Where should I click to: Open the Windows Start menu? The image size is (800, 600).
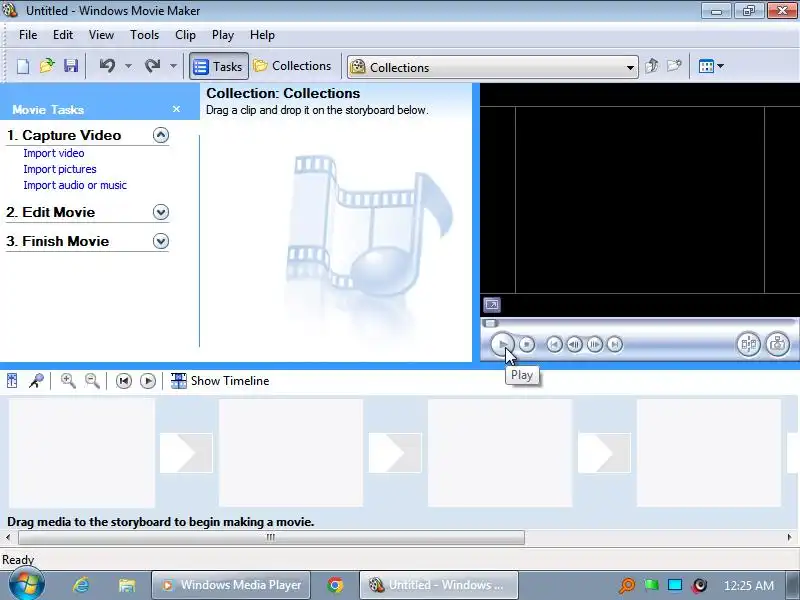coord(27,585)
